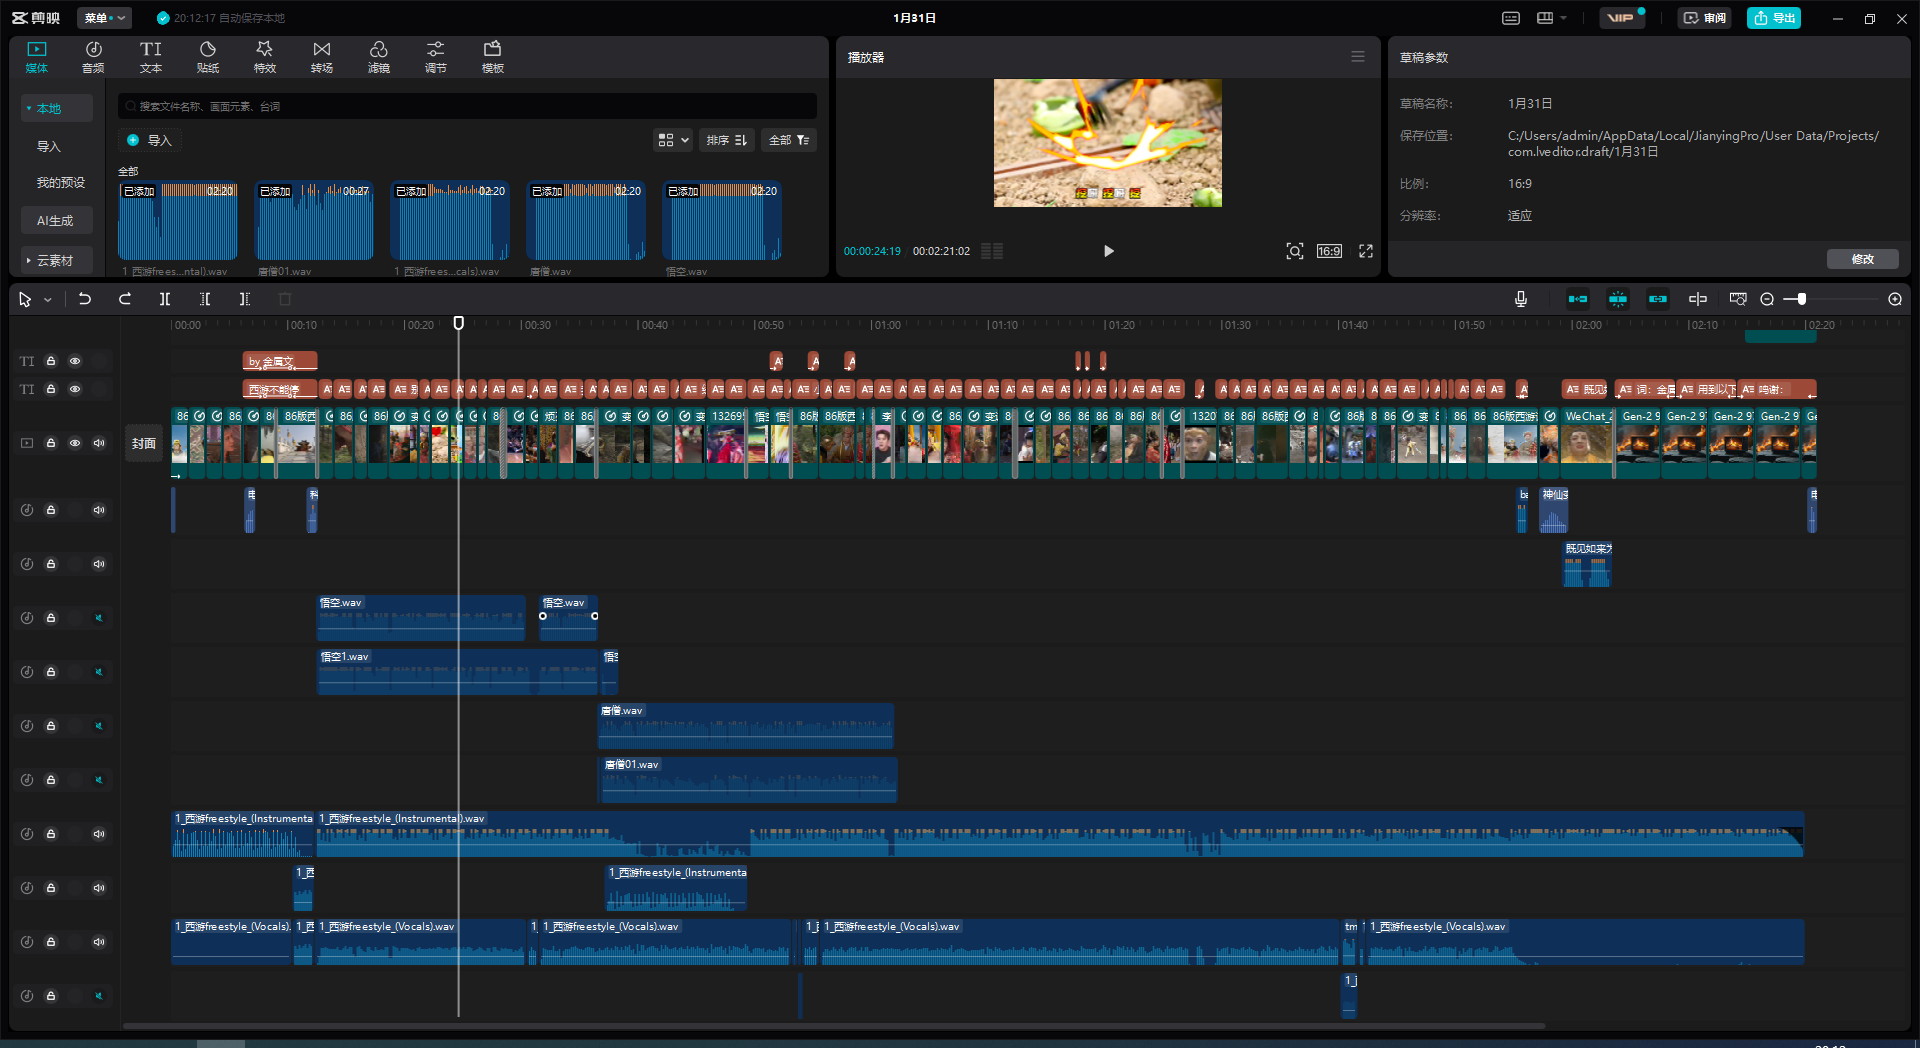Open the 音频 (Audio) tab
Image resolution: width=1920 pixels, height=1048 pixels.
tap(93, 57)
